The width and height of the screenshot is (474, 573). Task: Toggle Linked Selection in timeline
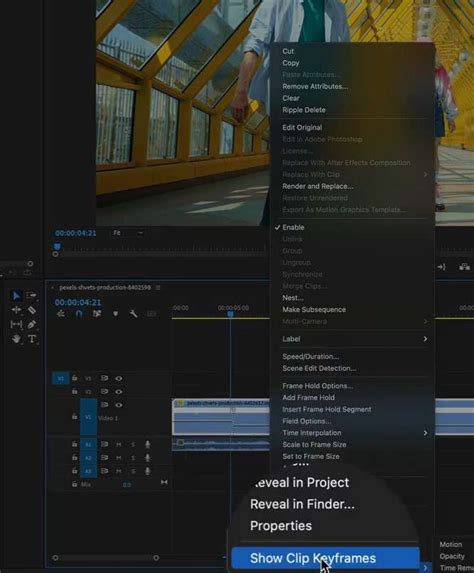97,314
